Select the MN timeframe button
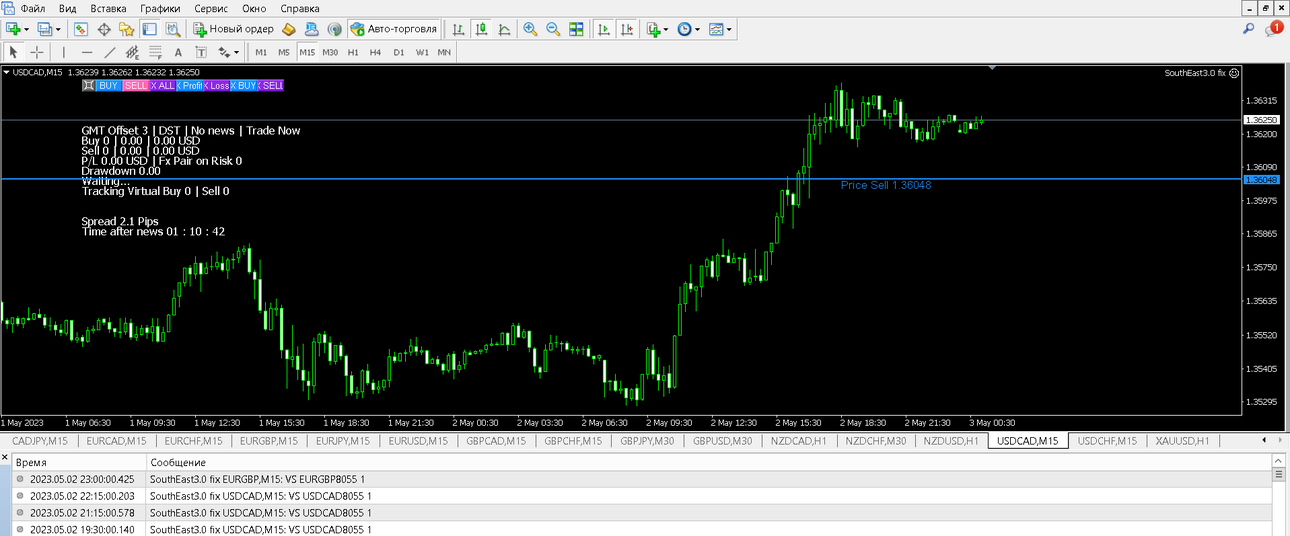Image resolution: width=1290 pixels, height=536 pixels. [444, 52]
